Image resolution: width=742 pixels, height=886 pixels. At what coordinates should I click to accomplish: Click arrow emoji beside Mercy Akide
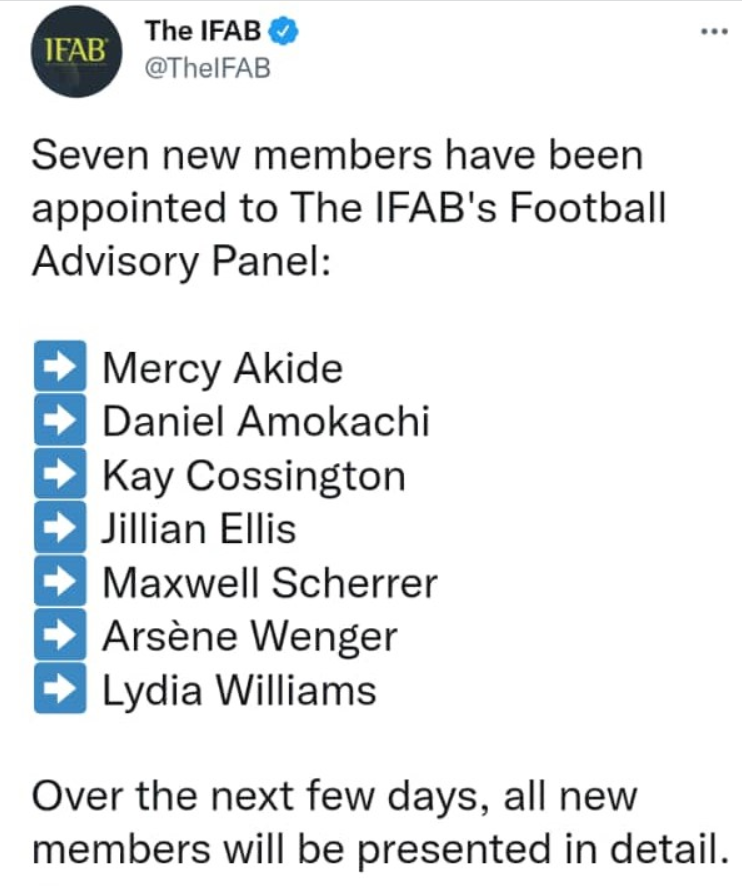pos(60,366)
